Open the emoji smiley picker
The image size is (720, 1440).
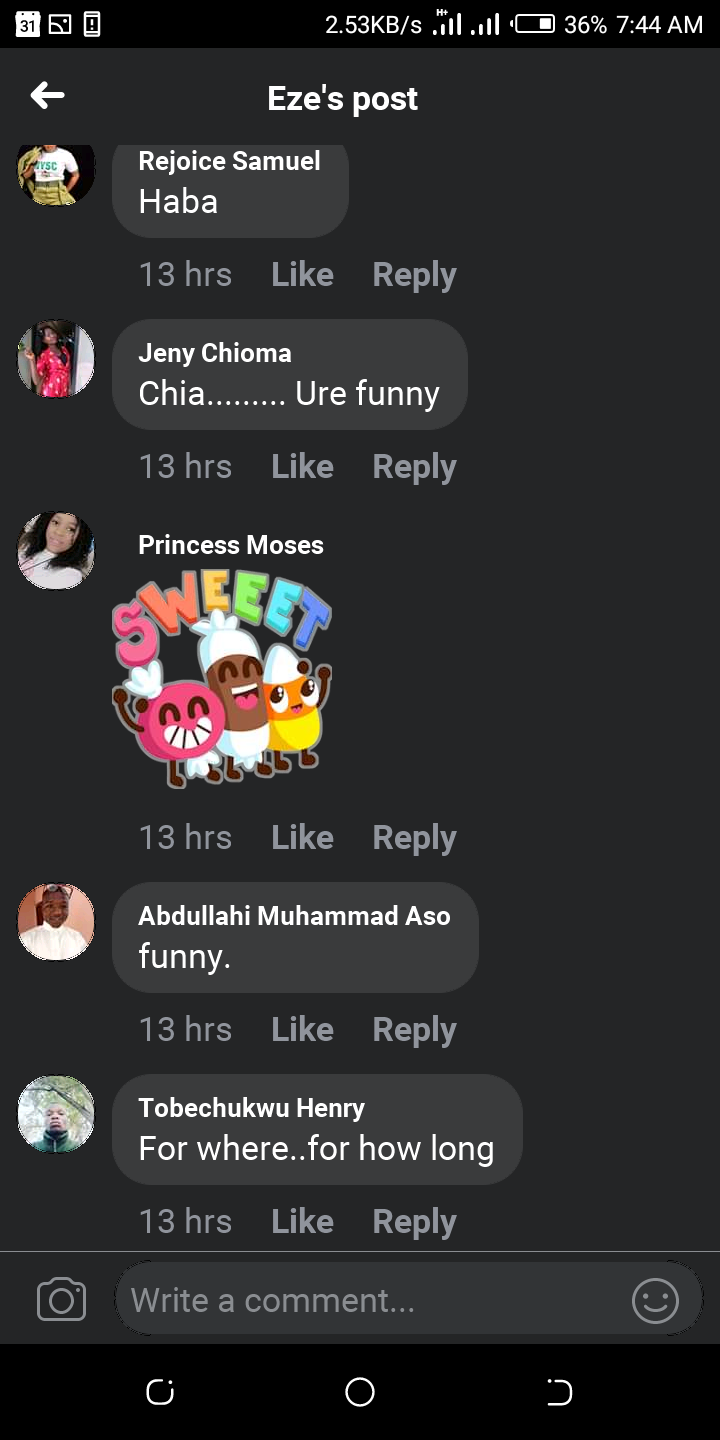click(x=655, y=1301)
